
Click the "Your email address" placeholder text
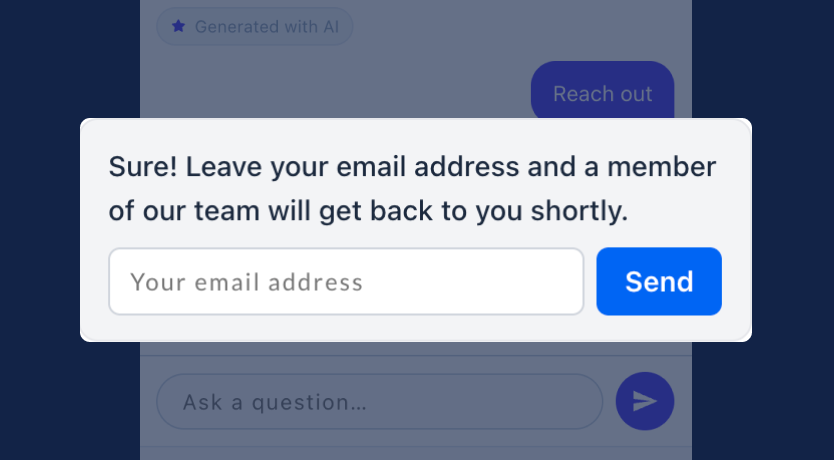click(246, 282)
